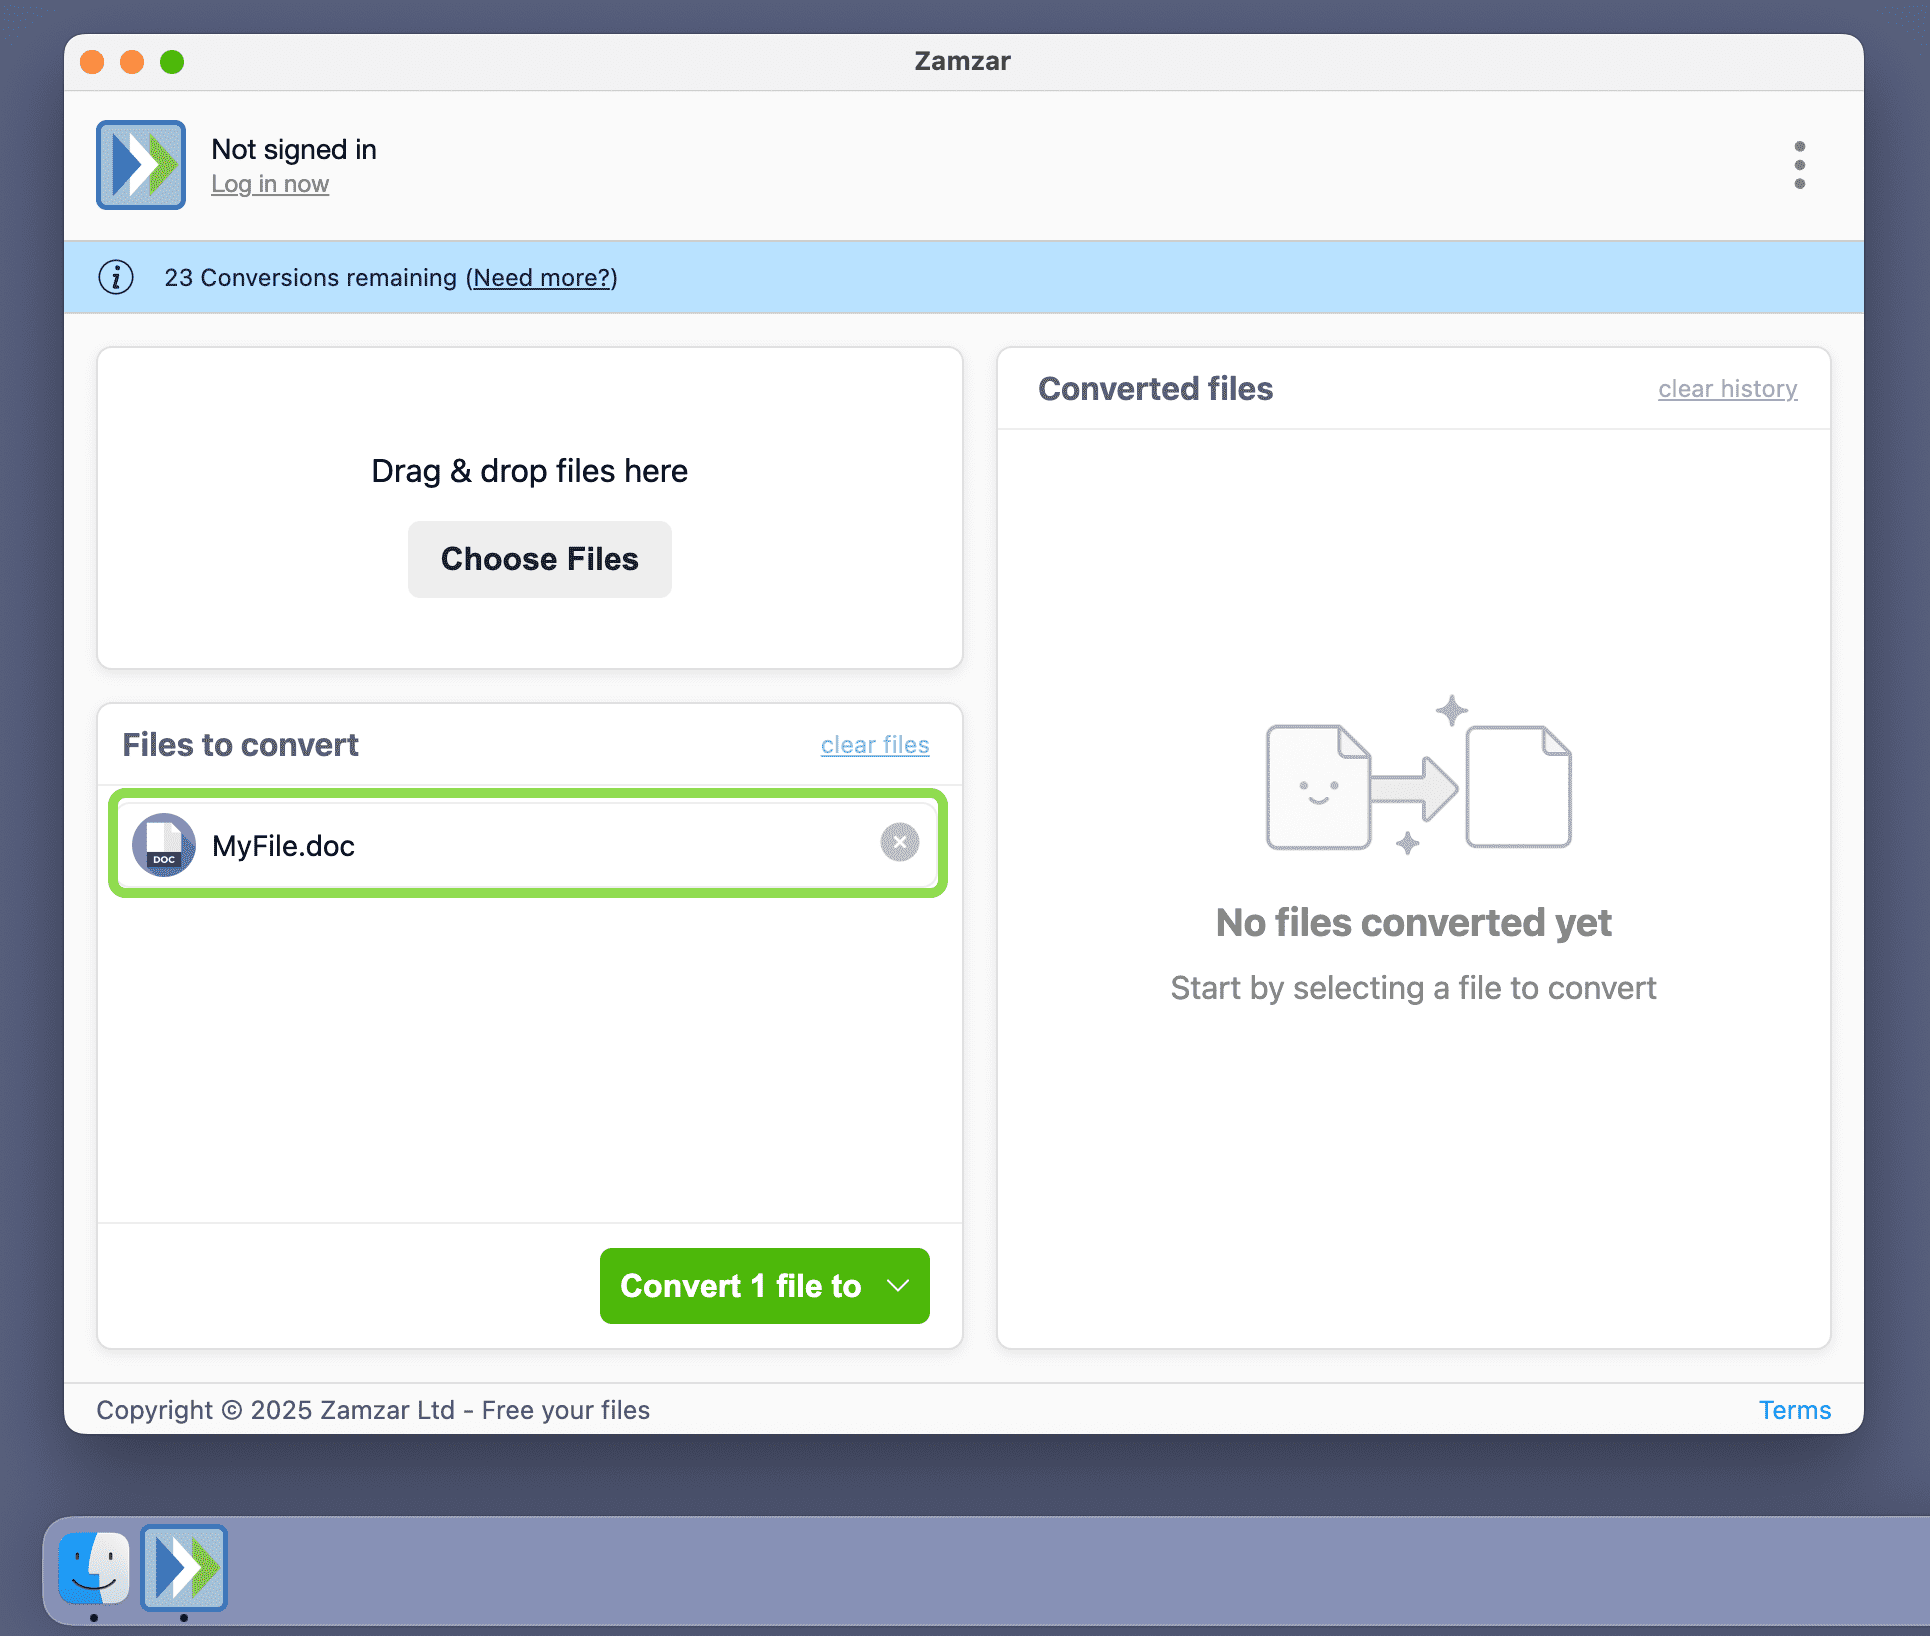Click the info icon on the conversions banner
The width and height of the screenshot is (1930, 1636).
(115, 277)
